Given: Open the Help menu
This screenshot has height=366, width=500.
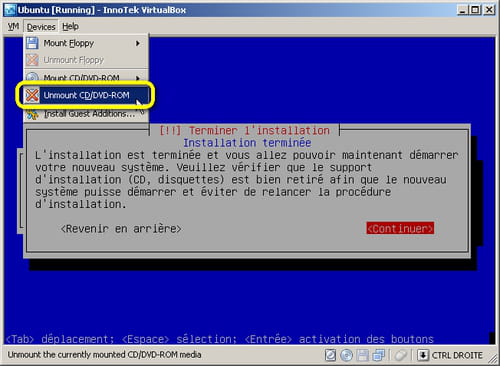Looking at the screenshot, I should click(x=70, y=27).
